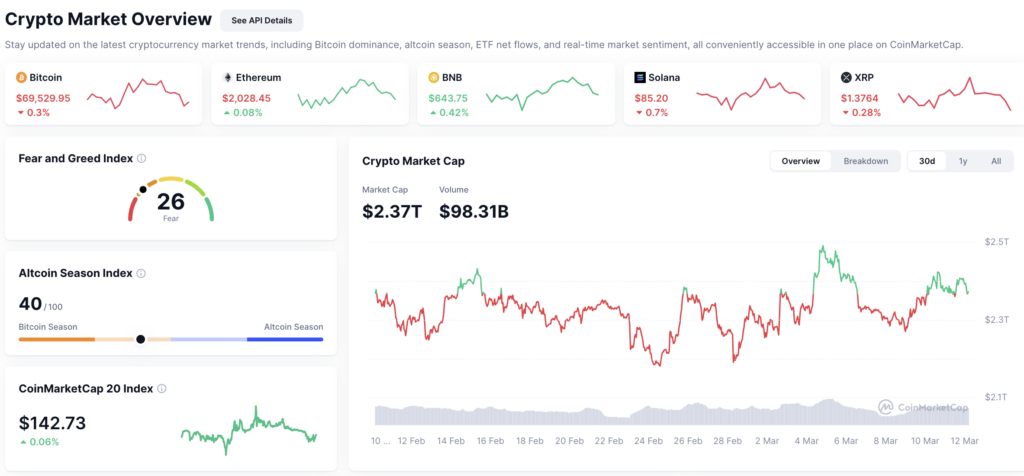Open Fear and Greed Index info icon

click(142, 159)
